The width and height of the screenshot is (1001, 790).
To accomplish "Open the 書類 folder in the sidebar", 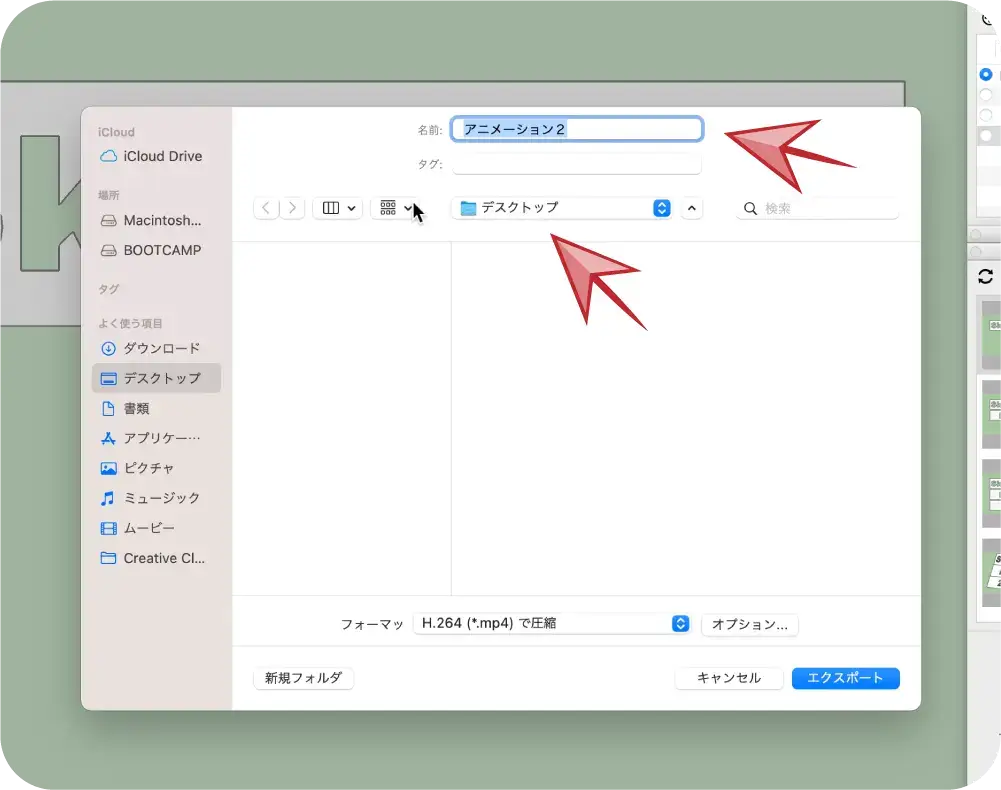I will point(136,408).
